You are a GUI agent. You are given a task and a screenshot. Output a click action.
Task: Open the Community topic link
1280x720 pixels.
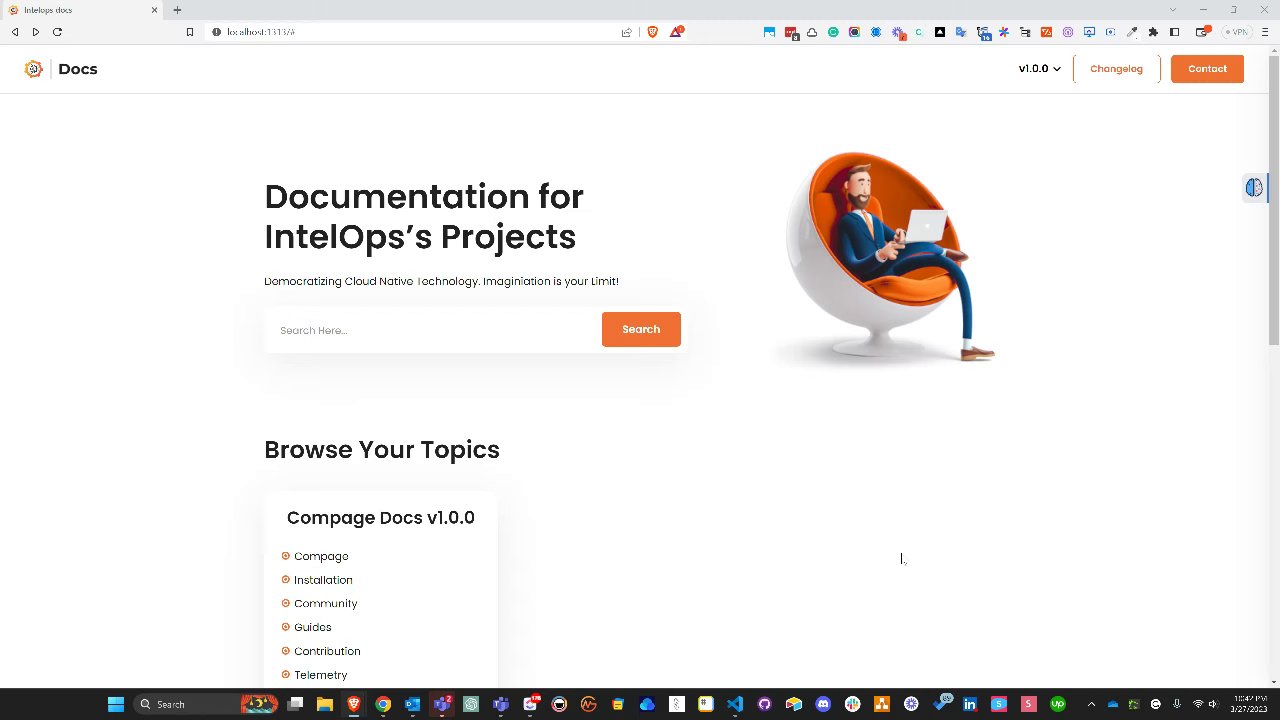pyautogui.click(x=326, y=603)
